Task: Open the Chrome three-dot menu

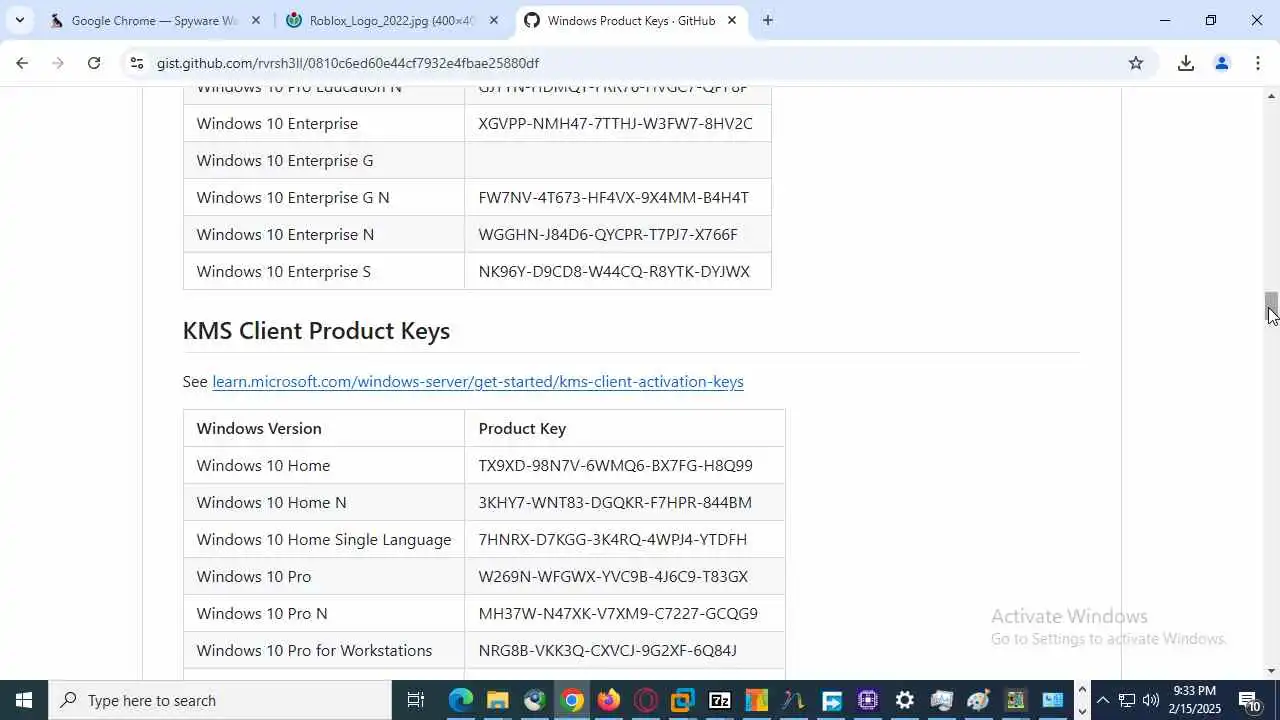Action: pos(1258,63)
